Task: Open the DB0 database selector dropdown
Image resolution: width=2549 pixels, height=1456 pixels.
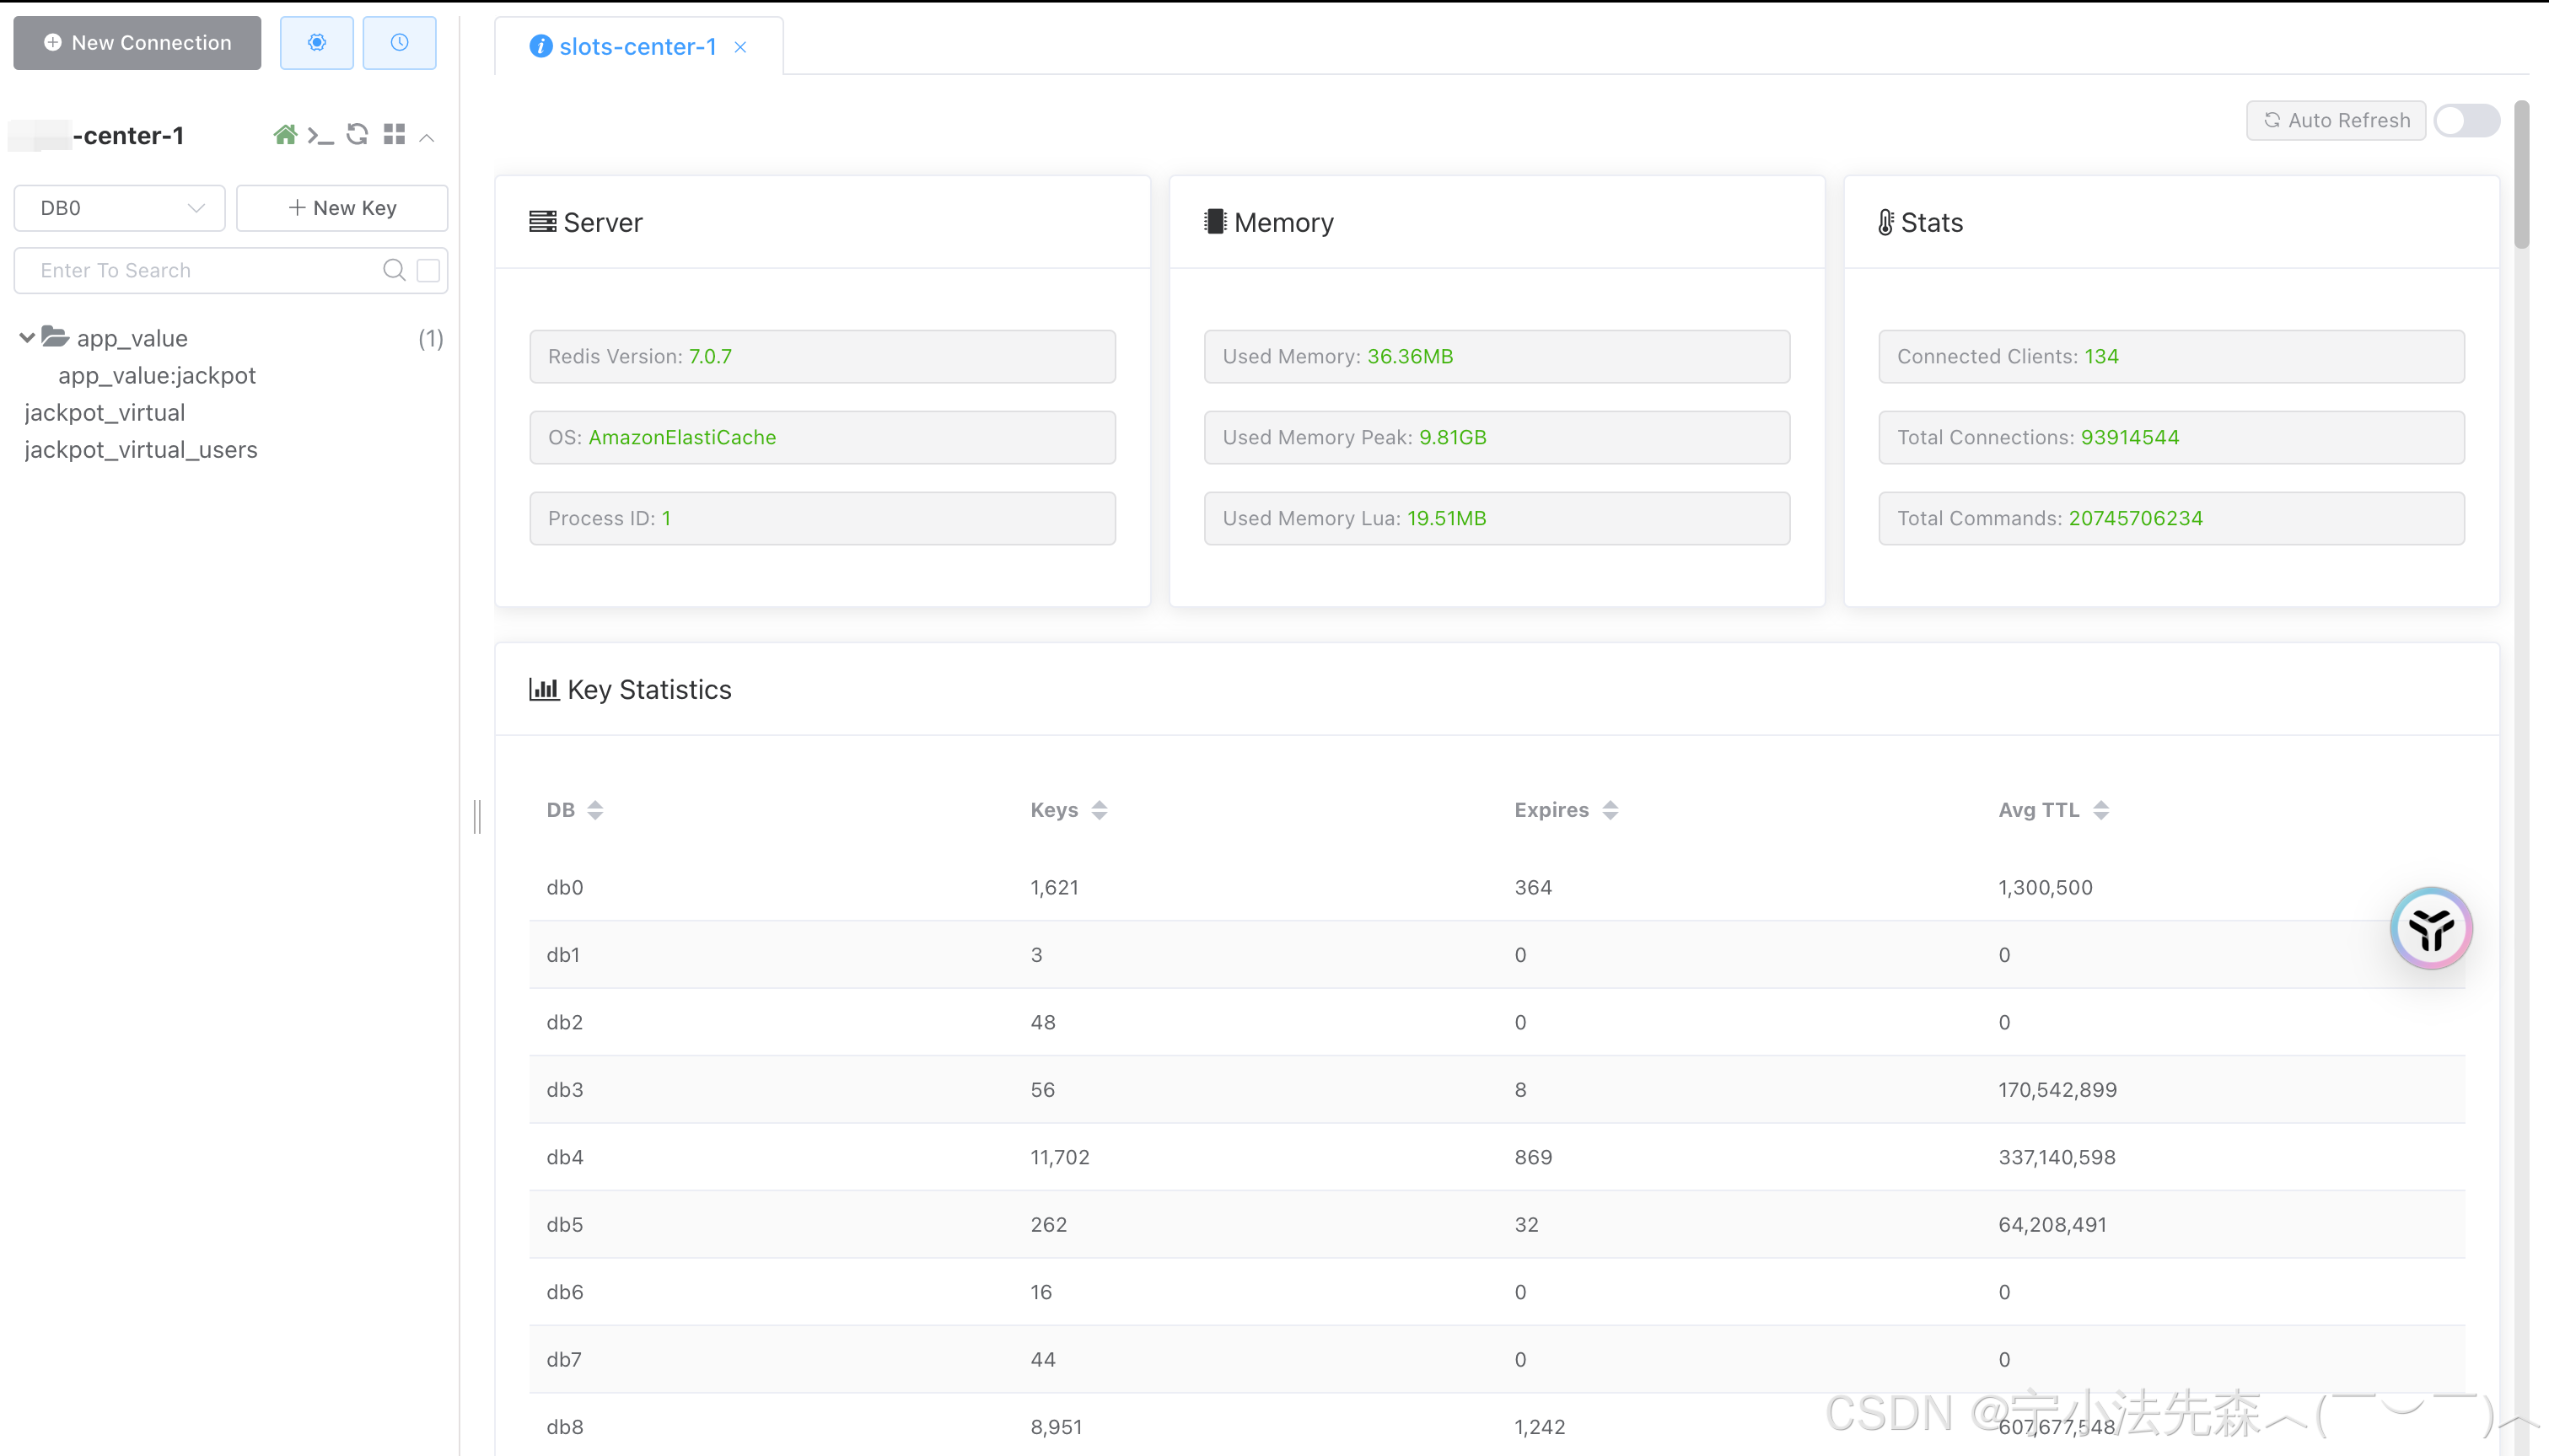Action: click(118, 208)
